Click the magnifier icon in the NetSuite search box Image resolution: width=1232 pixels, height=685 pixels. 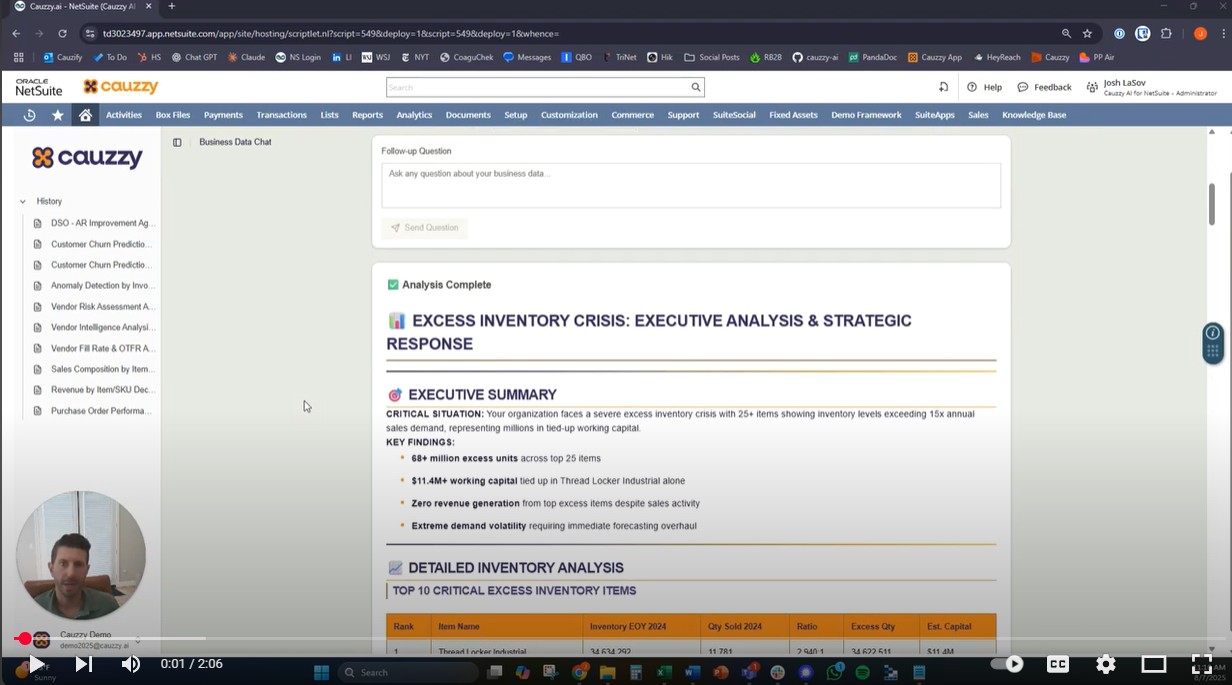click(x=696, y=87)
